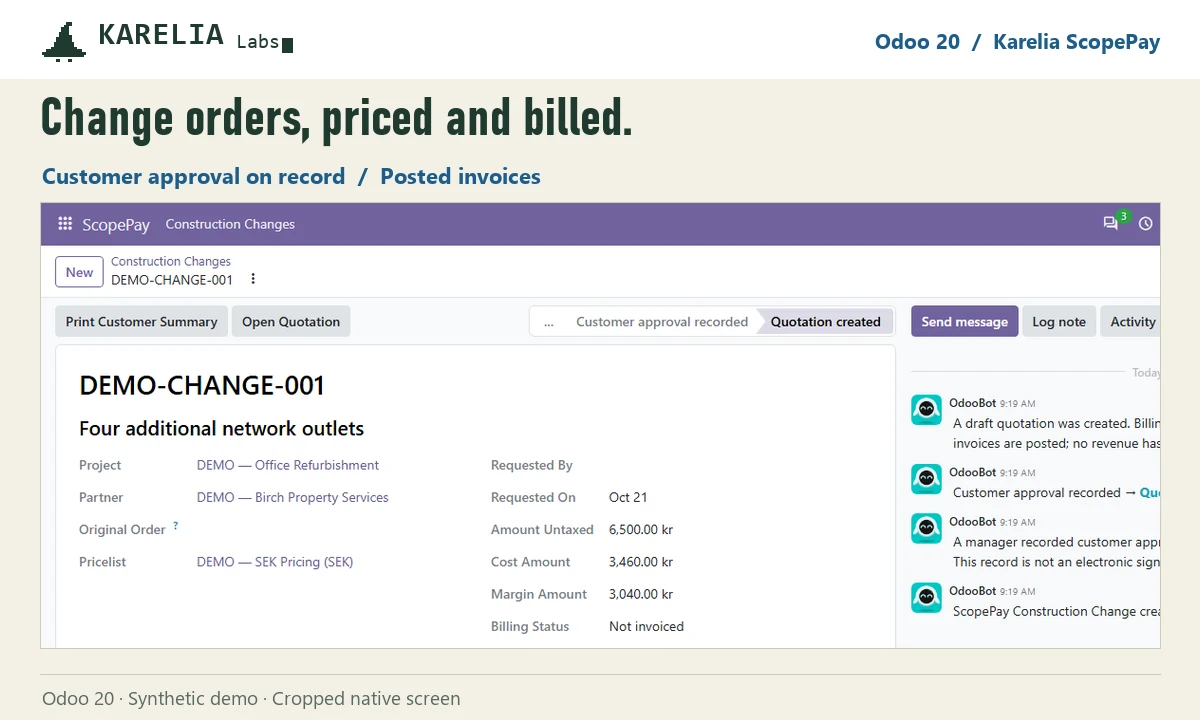
Task: Click OdooBot avatar beside draft quotation message
Action: pyautogui.click(x=926, y=410)
